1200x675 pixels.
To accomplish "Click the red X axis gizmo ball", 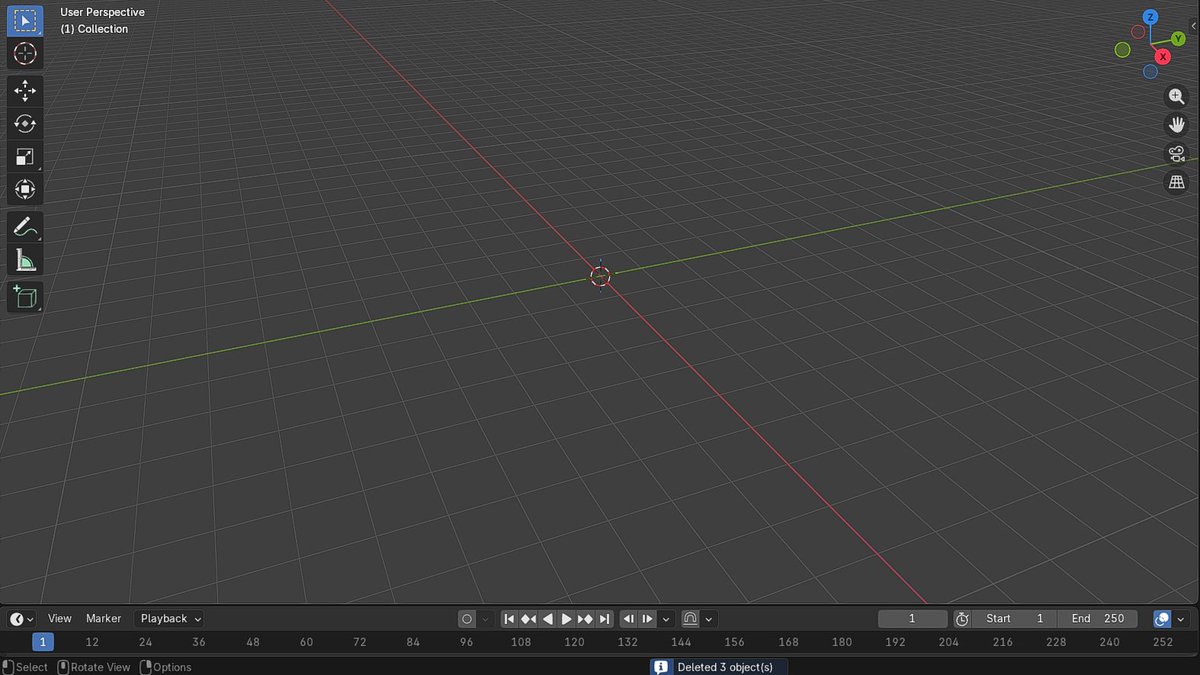I will (x=1163, y=57).
